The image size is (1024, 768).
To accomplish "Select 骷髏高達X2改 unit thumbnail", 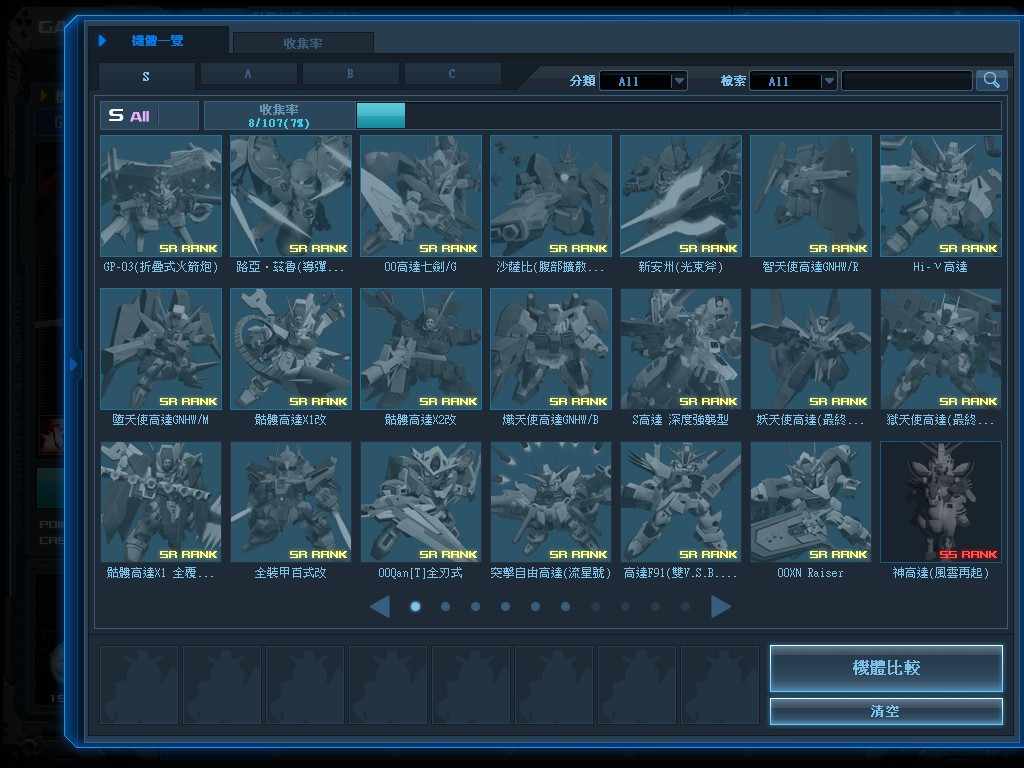I will point(421,349).
